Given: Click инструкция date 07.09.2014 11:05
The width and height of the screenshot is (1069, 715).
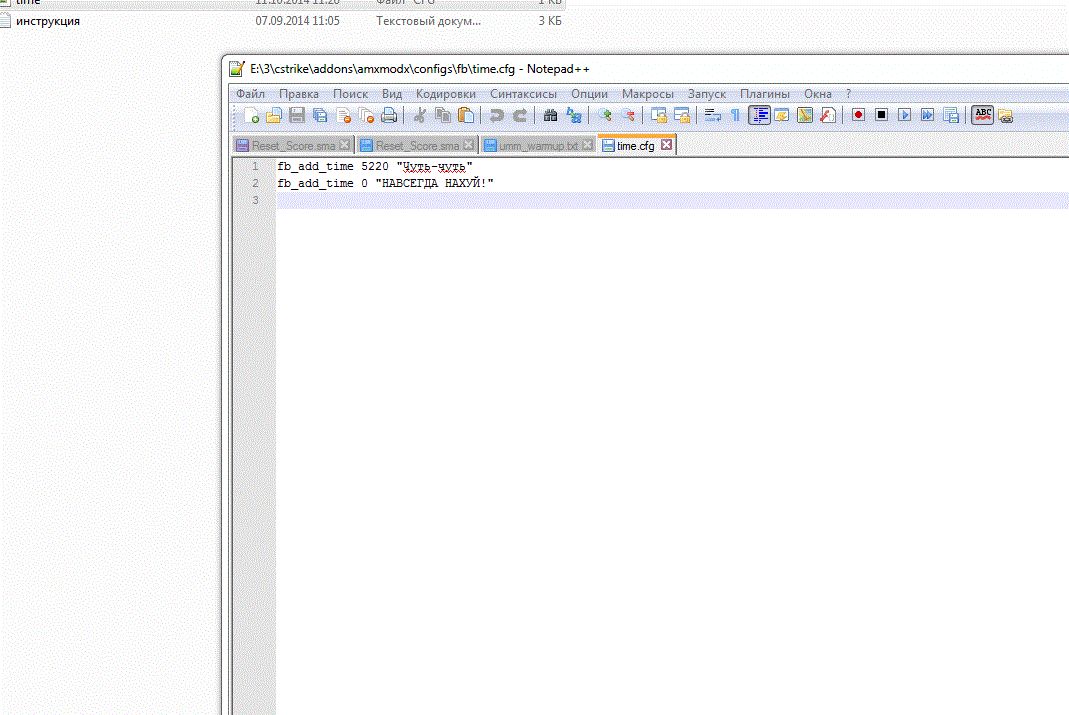Looking at the screenshot, I should point(297,21).
